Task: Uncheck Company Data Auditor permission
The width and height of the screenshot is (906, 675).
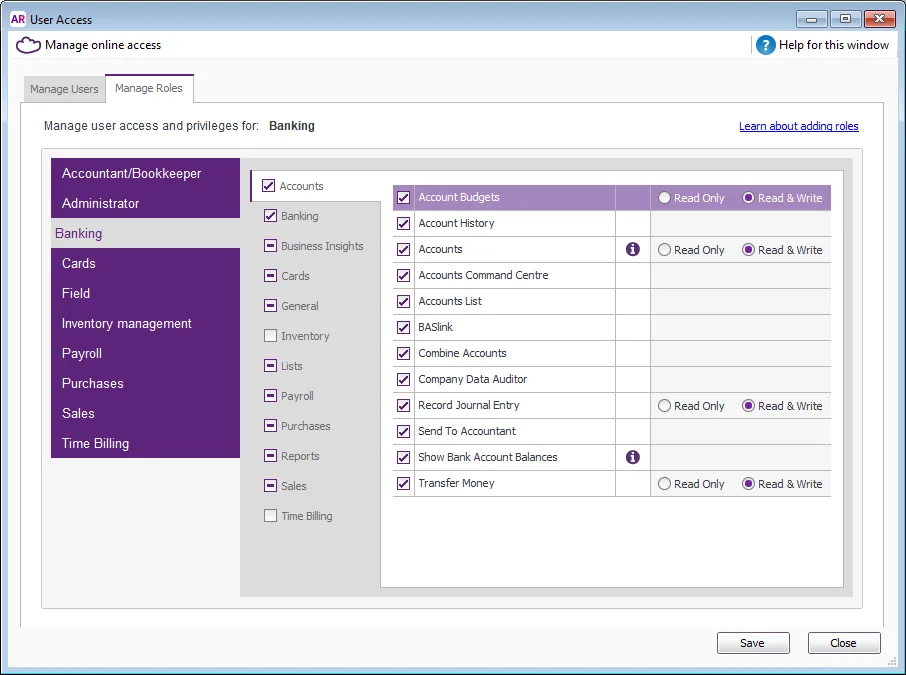Action: point(403,380)
